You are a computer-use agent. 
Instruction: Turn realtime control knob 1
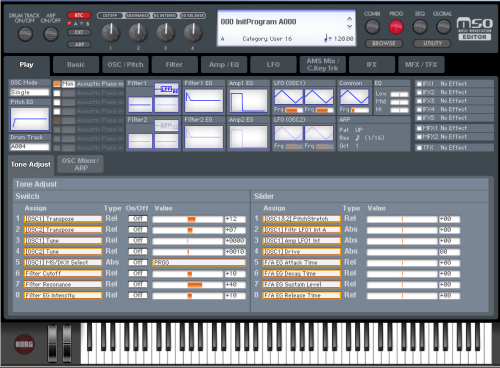pyautogui.click(x=111, y=33)
